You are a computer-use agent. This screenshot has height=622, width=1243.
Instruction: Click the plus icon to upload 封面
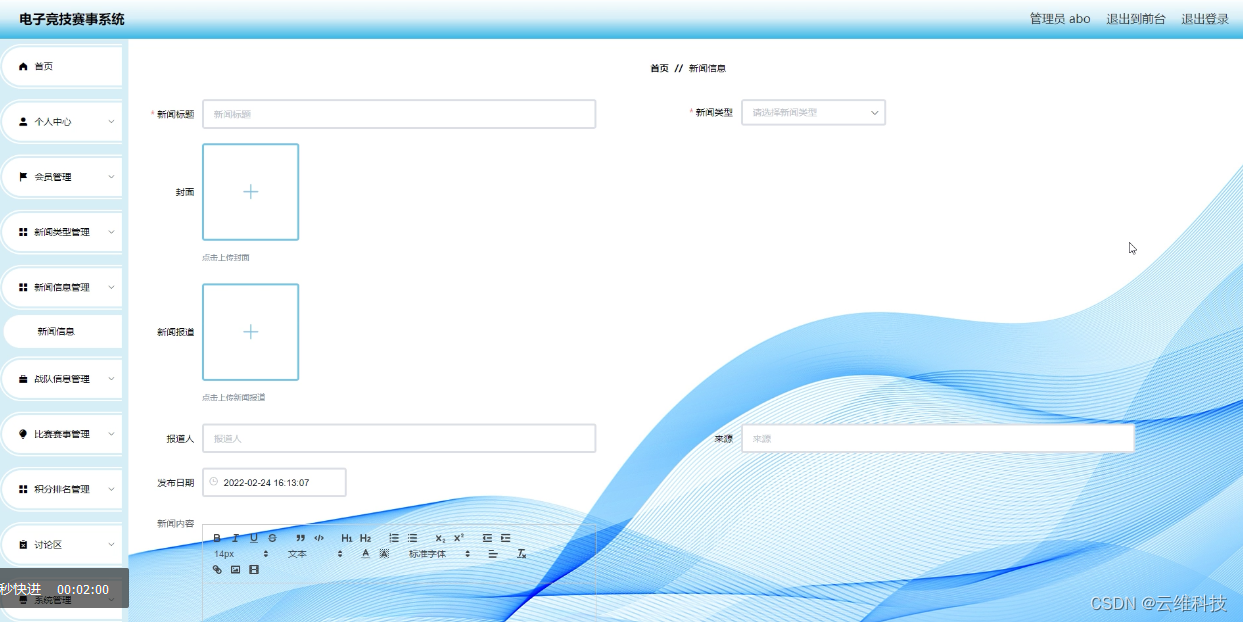250,192
